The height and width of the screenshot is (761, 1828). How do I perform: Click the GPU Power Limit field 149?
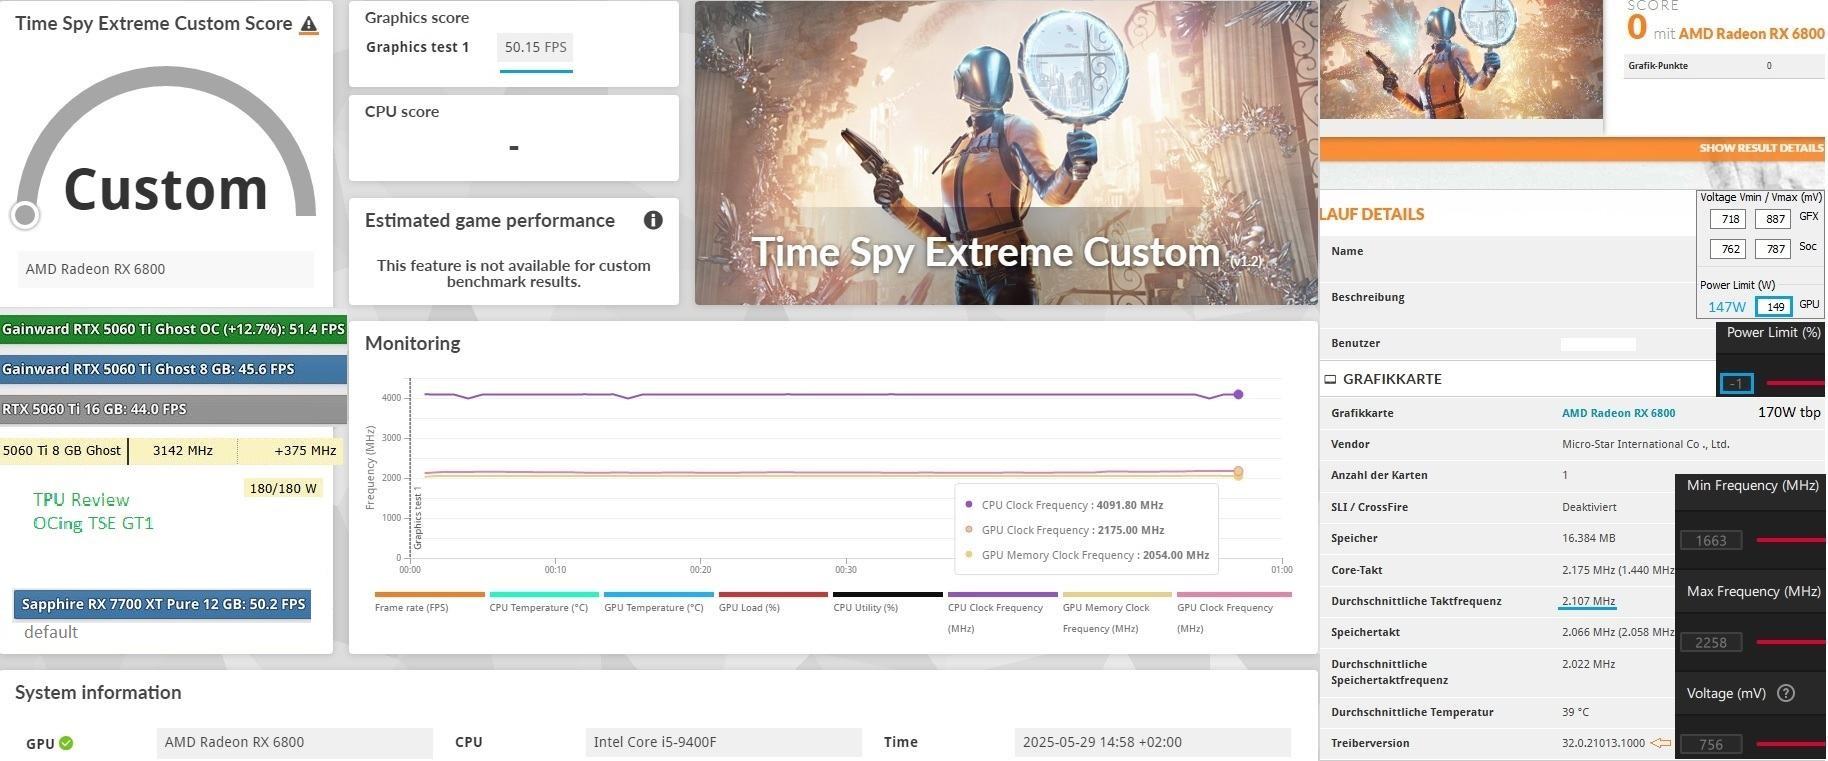[1774, 307]
